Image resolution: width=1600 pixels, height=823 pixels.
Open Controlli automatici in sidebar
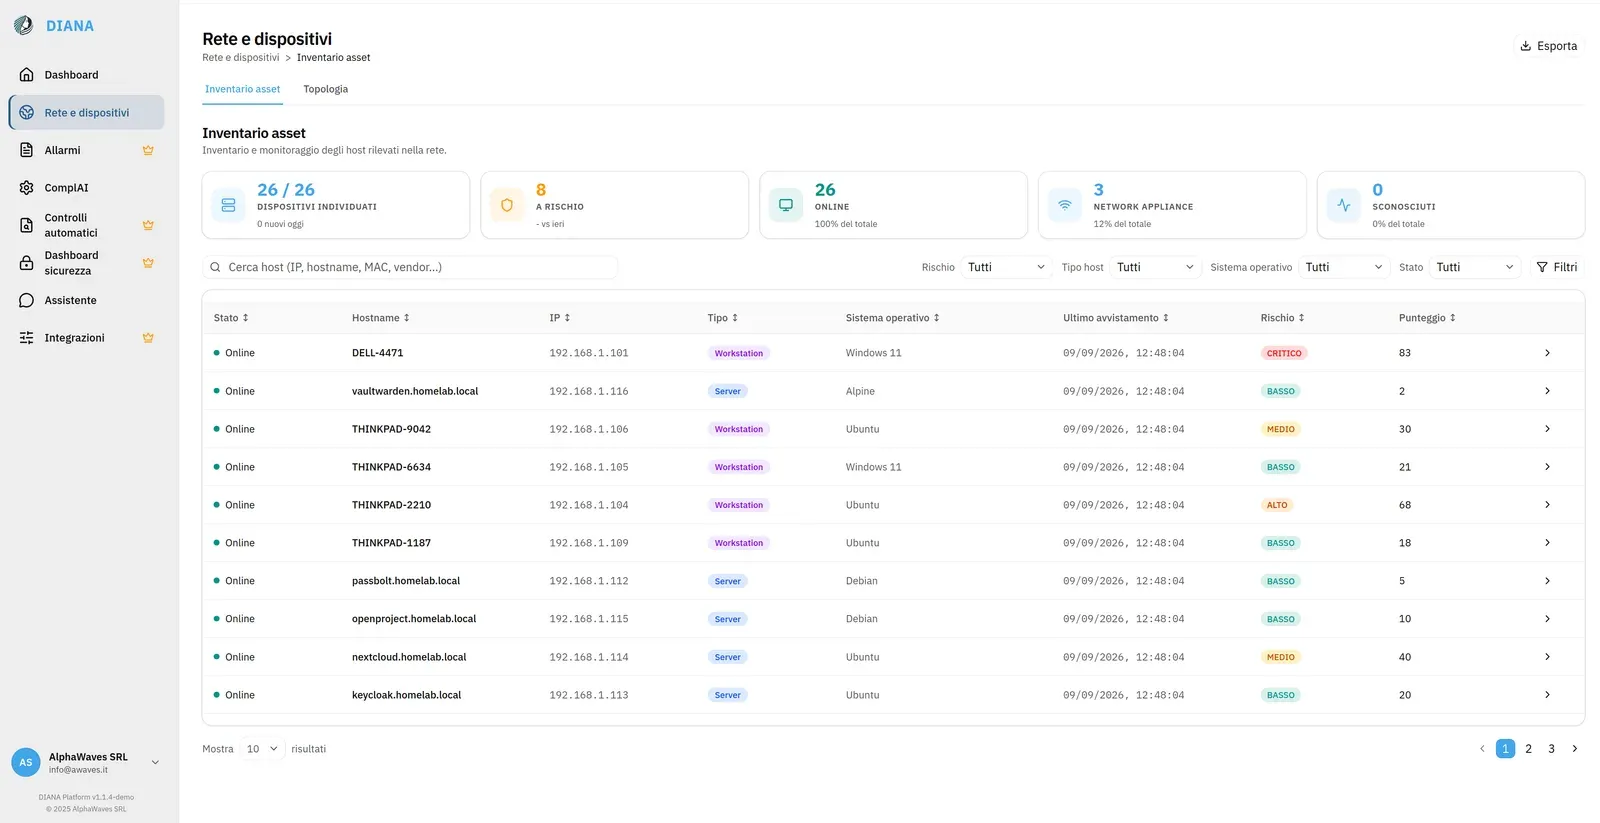(86, 225)
